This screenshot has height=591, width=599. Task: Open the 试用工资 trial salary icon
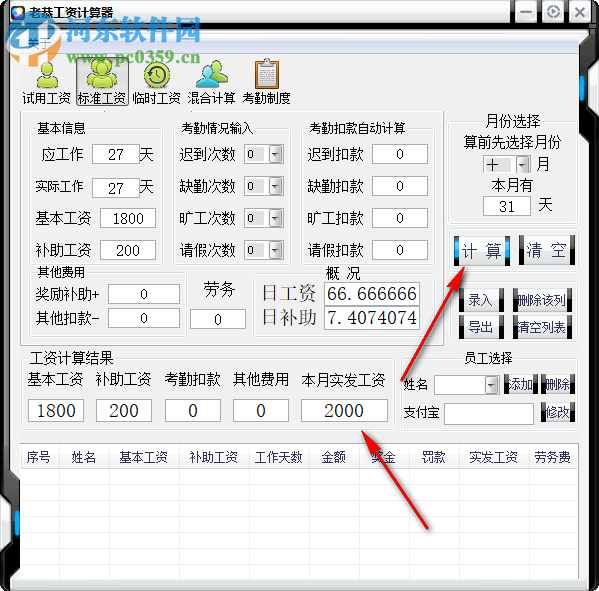pos(47,83)
